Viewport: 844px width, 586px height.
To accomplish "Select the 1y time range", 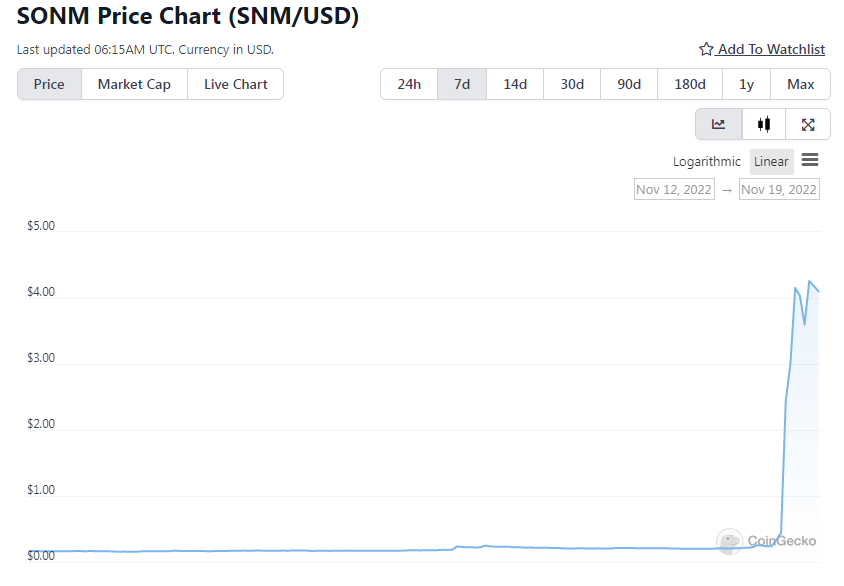I will pos(746,84).
